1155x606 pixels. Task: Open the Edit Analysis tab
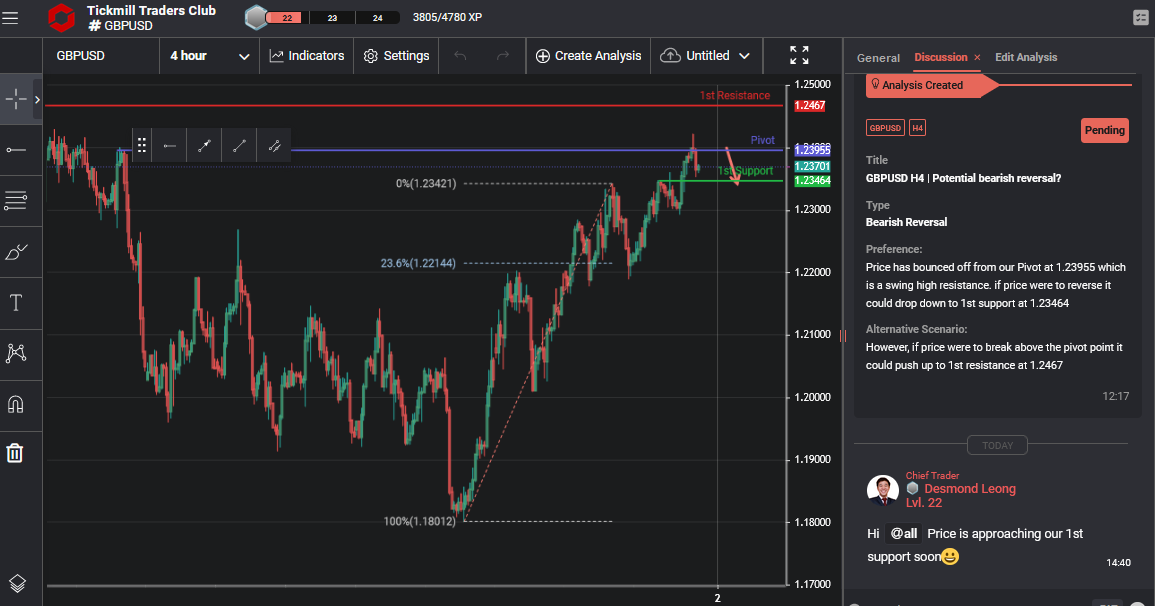[1025, 57]
